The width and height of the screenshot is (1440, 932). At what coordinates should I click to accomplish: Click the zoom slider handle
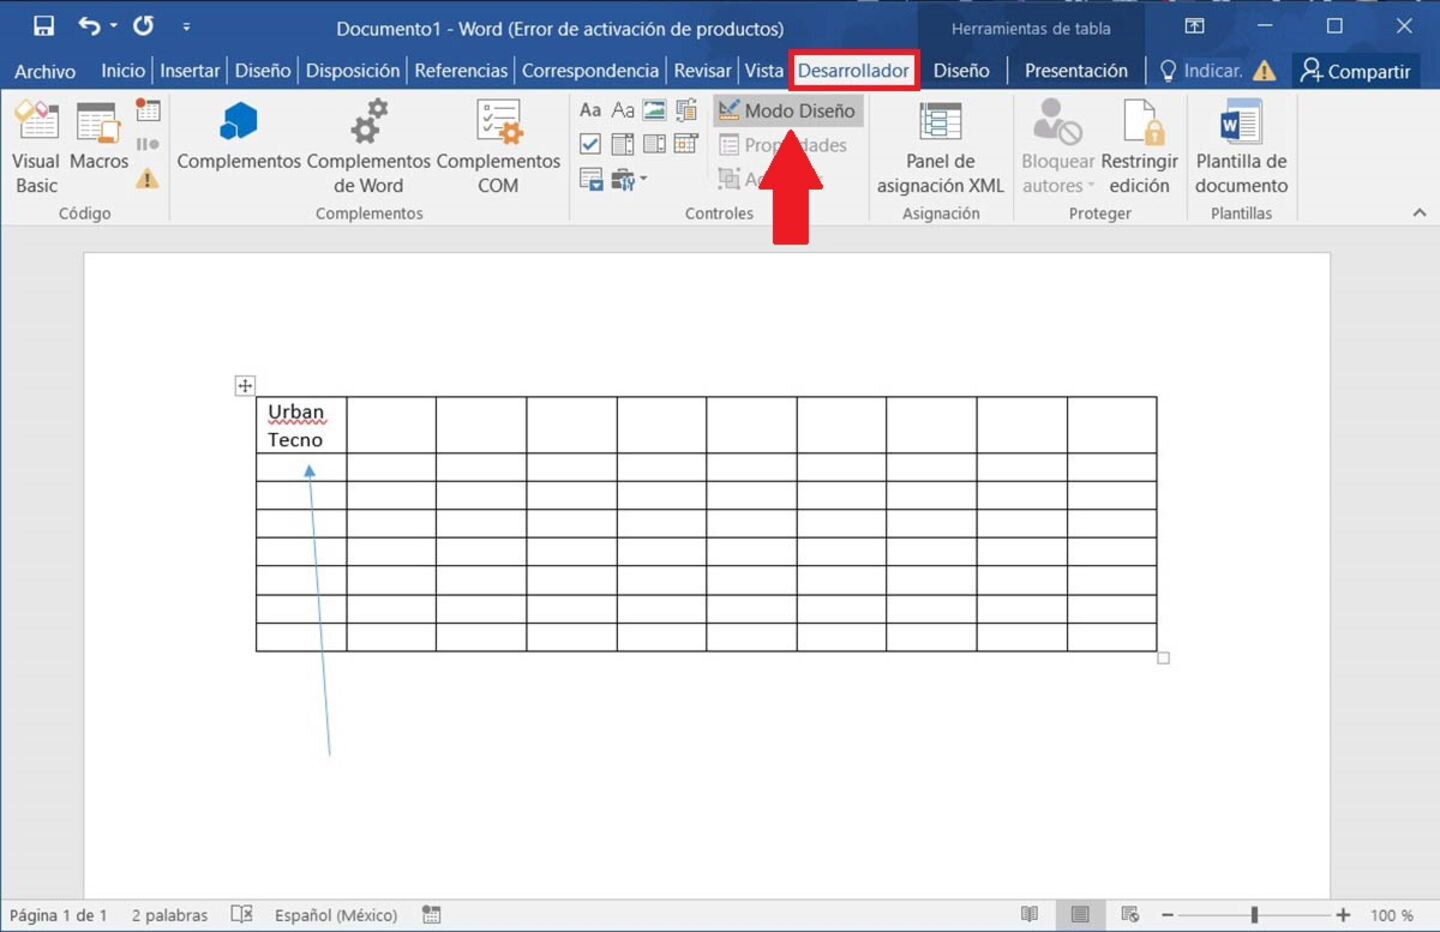pos(1254,914)
